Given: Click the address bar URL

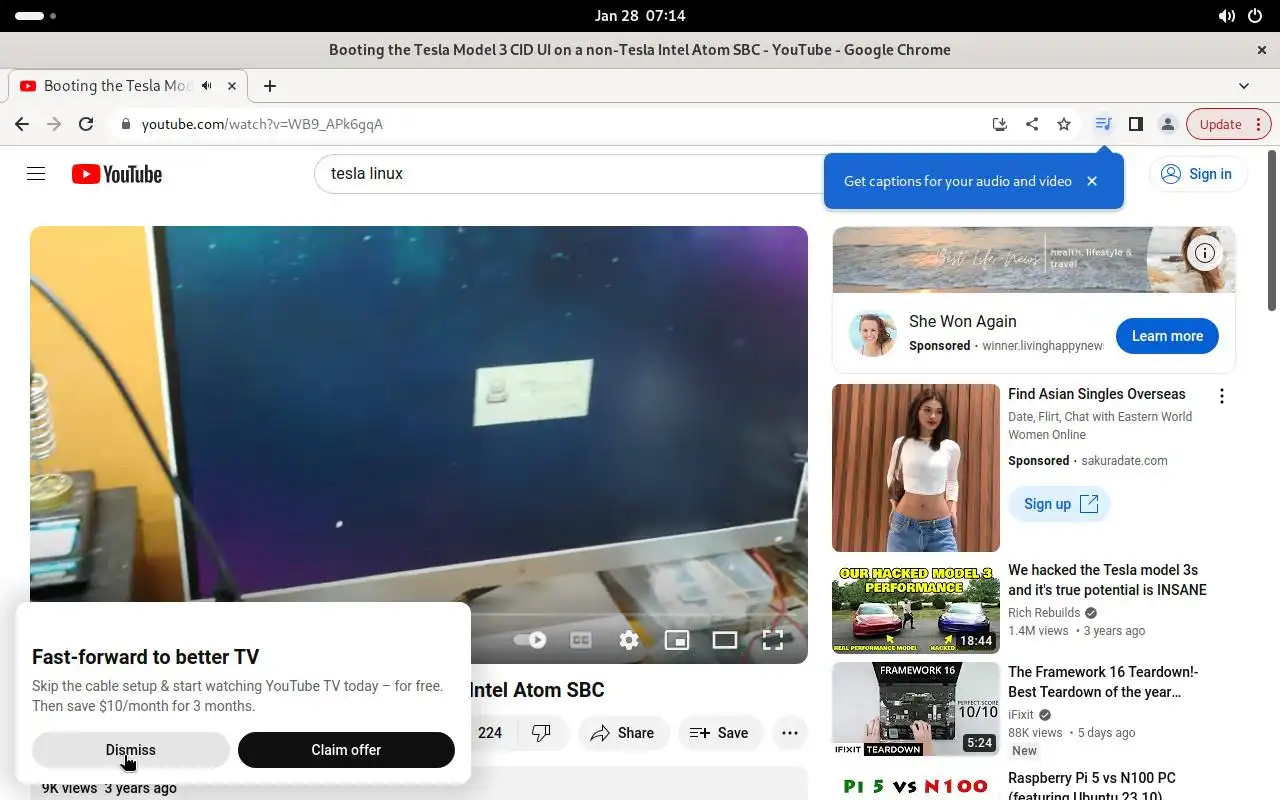Looking at the screenshot, I should [262, 124].
